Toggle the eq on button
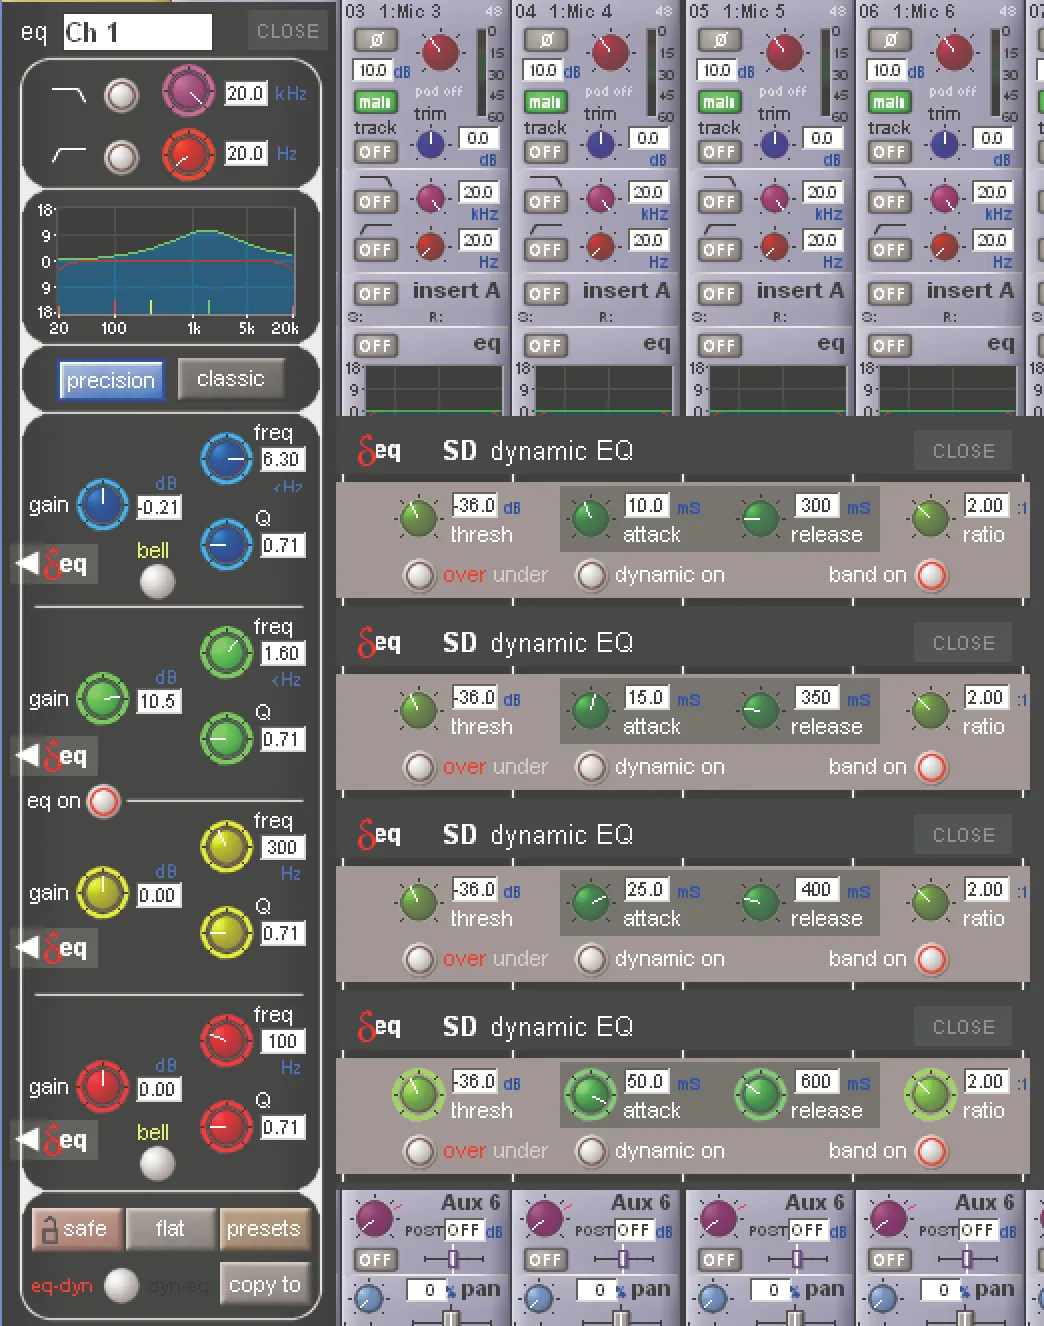Image resolution: width=1044 pixels, height=1326 pixels. pyautogui.click(x=103, y=801)
